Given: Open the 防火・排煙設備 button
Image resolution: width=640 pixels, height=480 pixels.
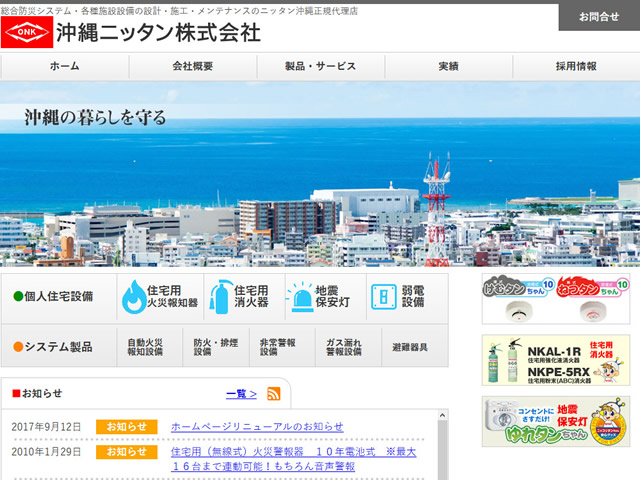Looking at the screenshot, I should click(216, 347).
